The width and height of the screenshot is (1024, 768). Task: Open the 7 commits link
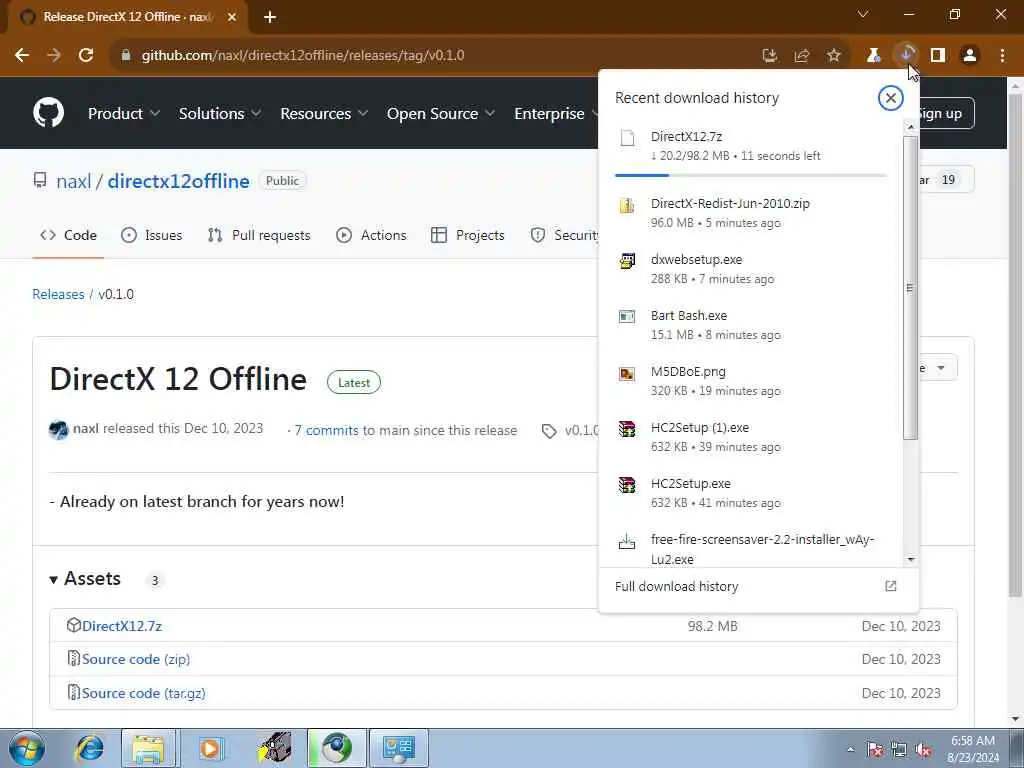(x=326, y=430)
